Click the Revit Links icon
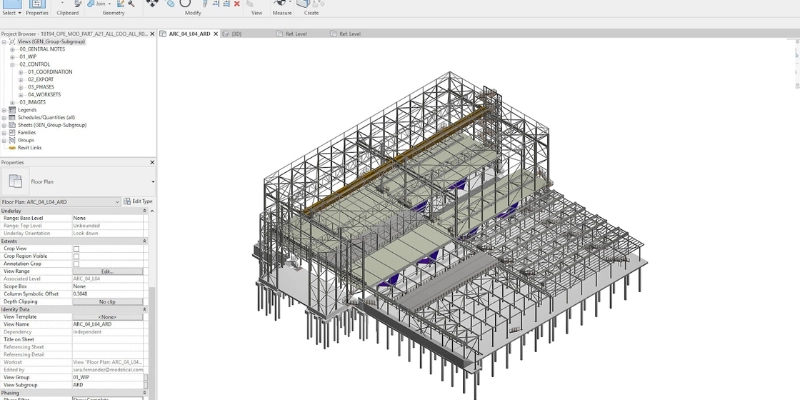 tap(12, 147)
